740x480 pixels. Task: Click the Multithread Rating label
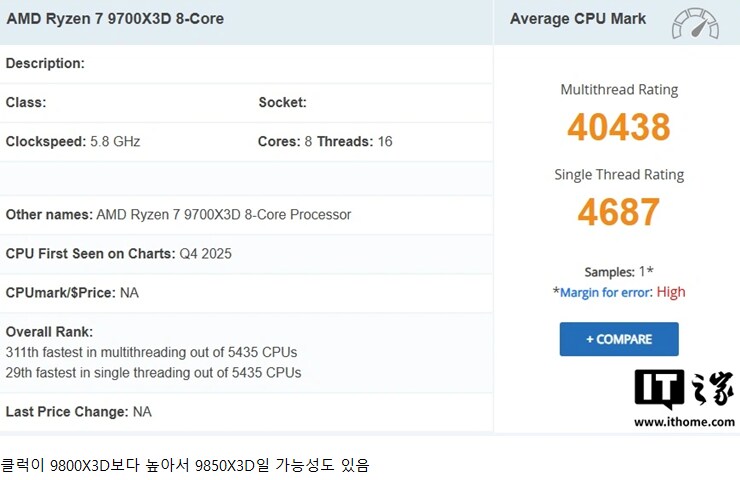pyautogui.click(x=619, y=90)
